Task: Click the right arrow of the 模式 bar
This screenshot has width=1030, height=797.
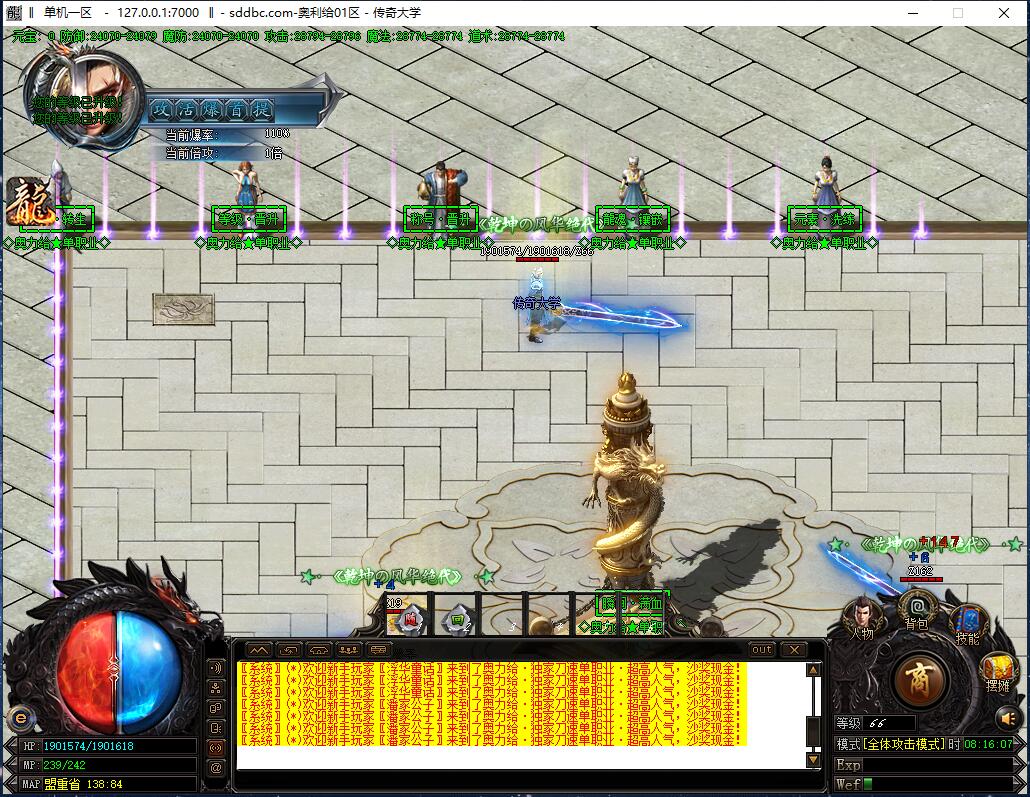Action: click(1020, 744)
